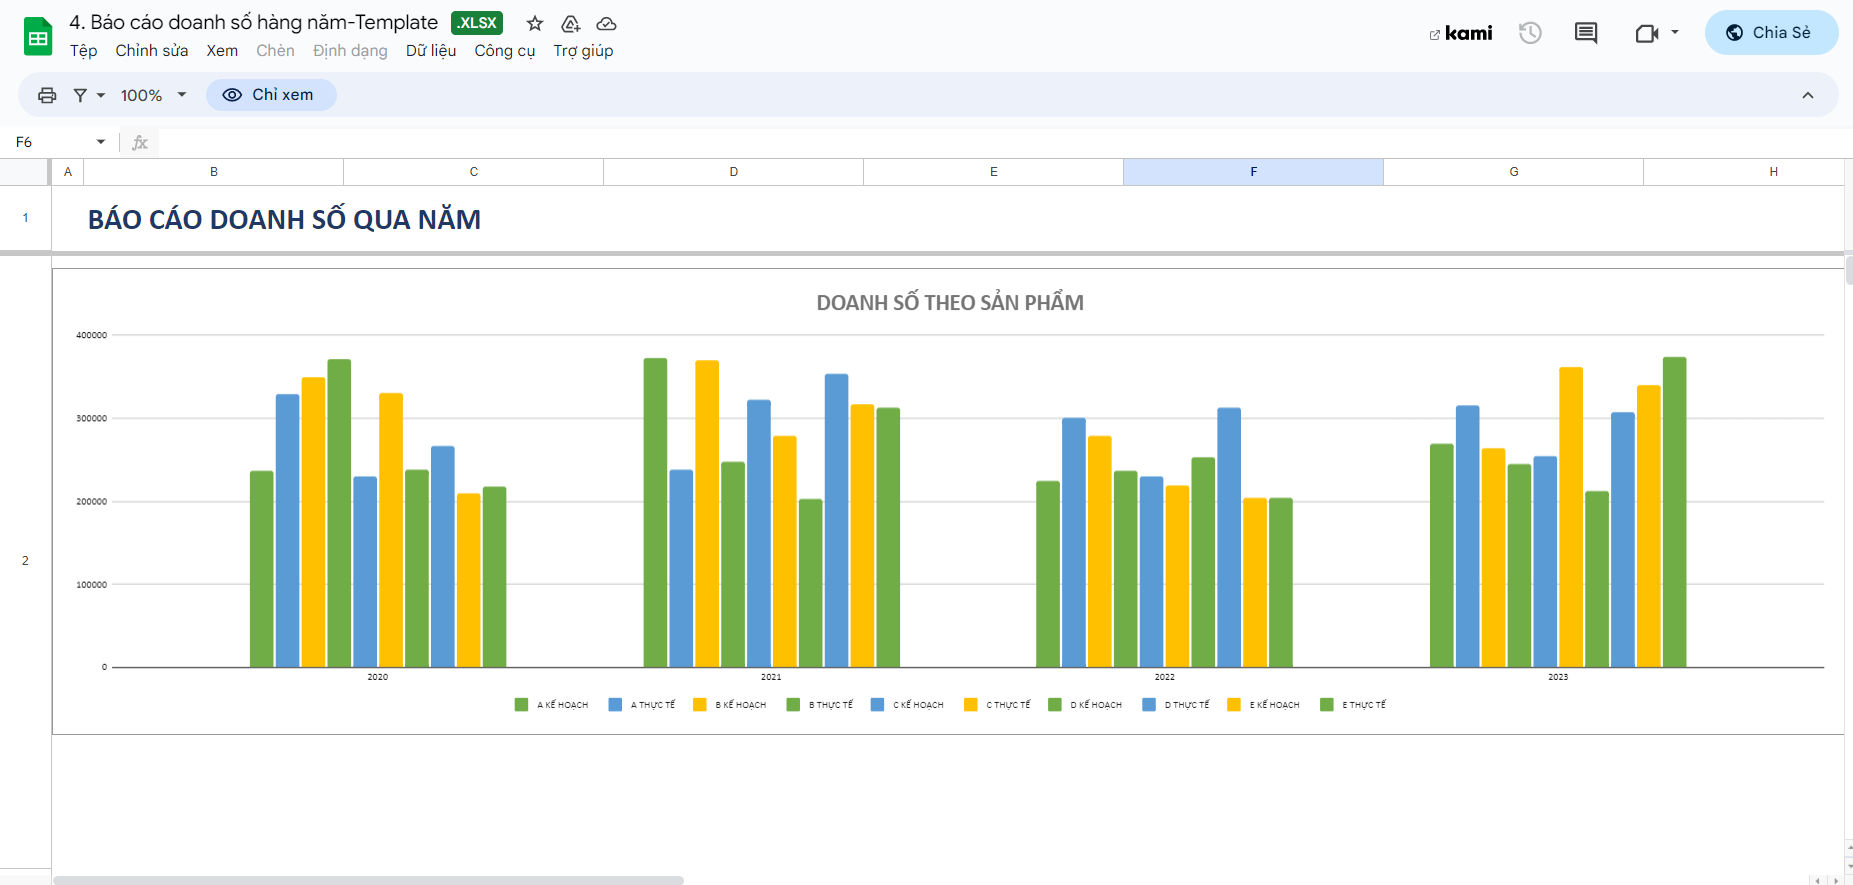Click the C THỰC TẾ legend label
The width and height of the screenshot is (1853, 885).
[x=1008, y=705]
